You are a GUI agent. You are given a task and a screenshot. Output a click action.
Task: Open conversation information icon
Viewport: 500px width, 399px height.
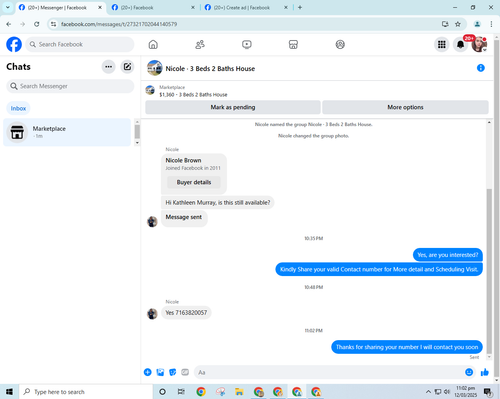tap(481, 68)
